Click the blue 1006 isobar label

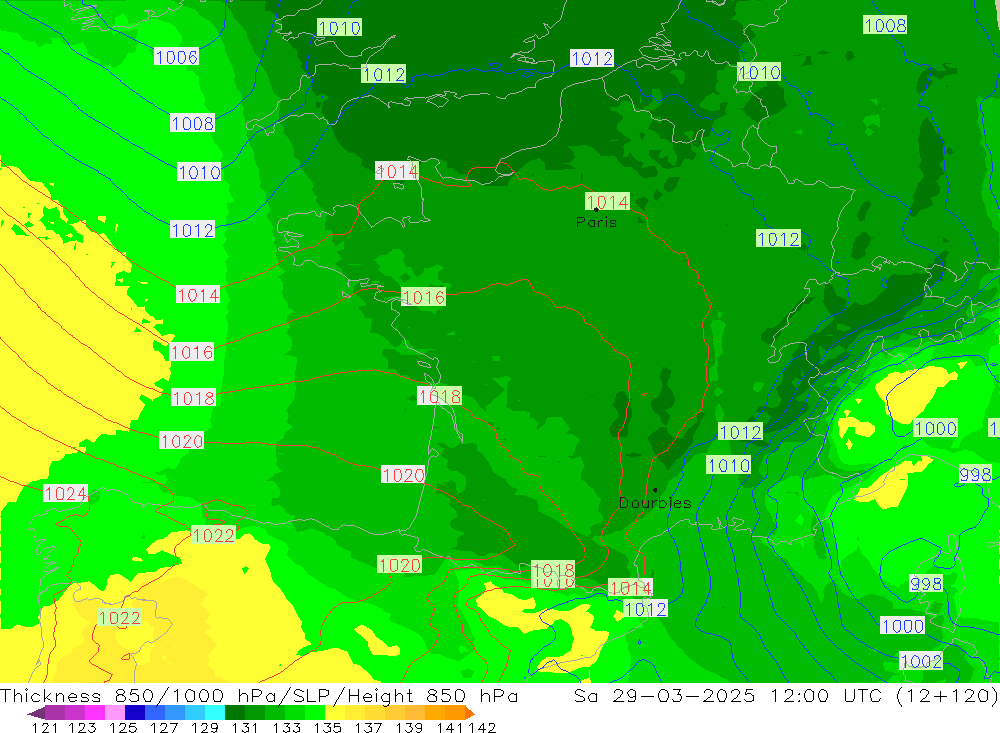pos(177,57)
